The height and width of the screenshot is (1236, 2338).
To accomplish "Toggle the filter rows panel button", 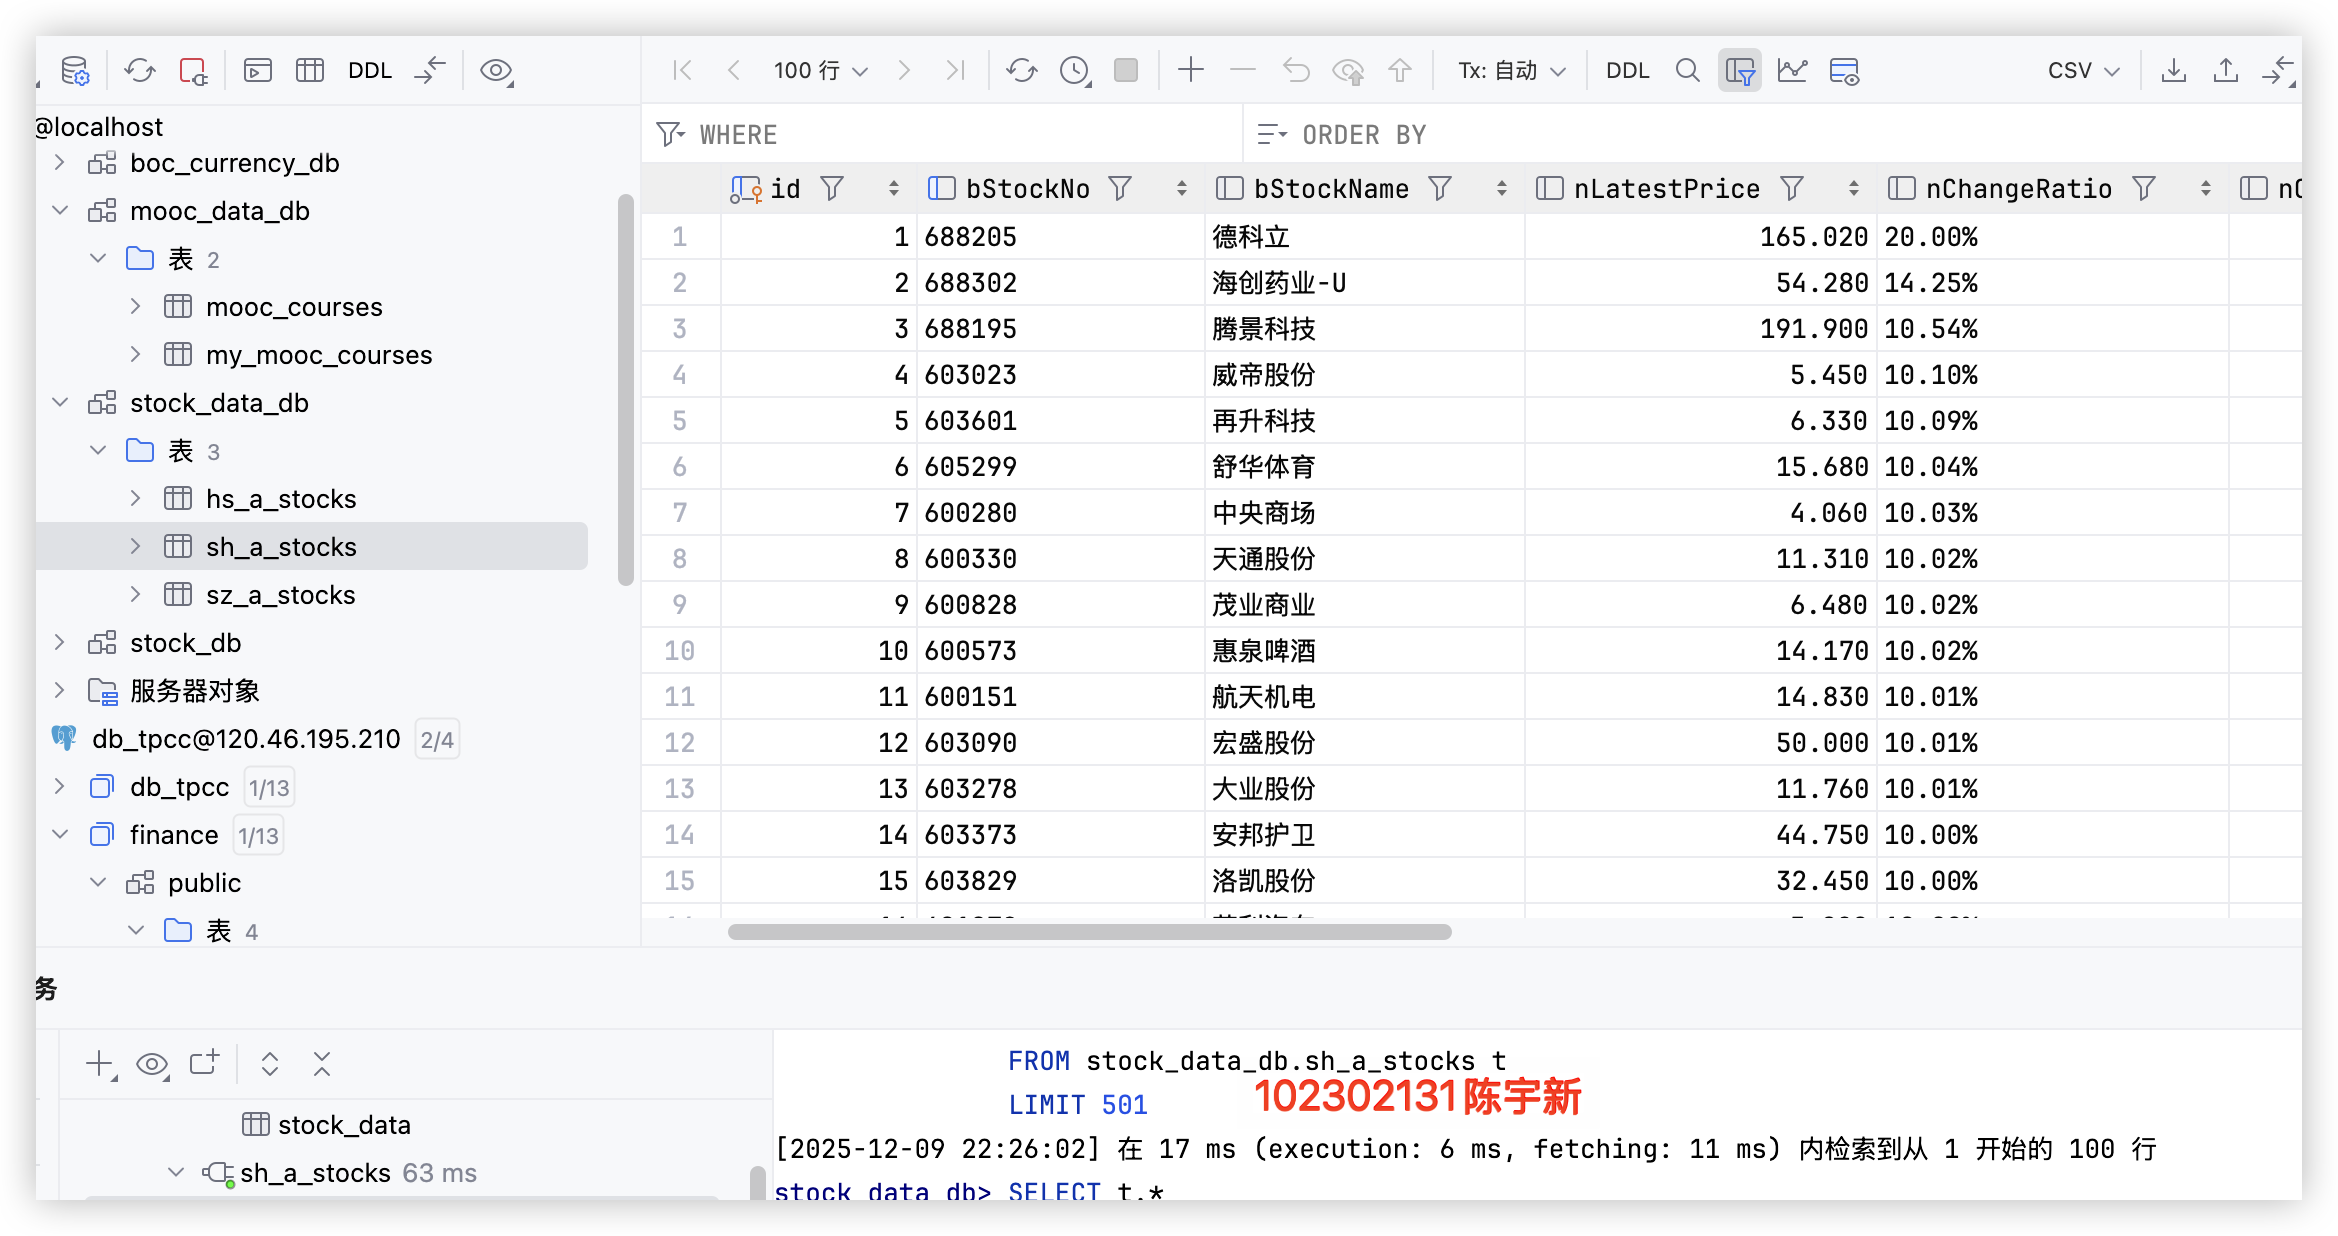I will pyautogui.click(x=1739, y=71).
